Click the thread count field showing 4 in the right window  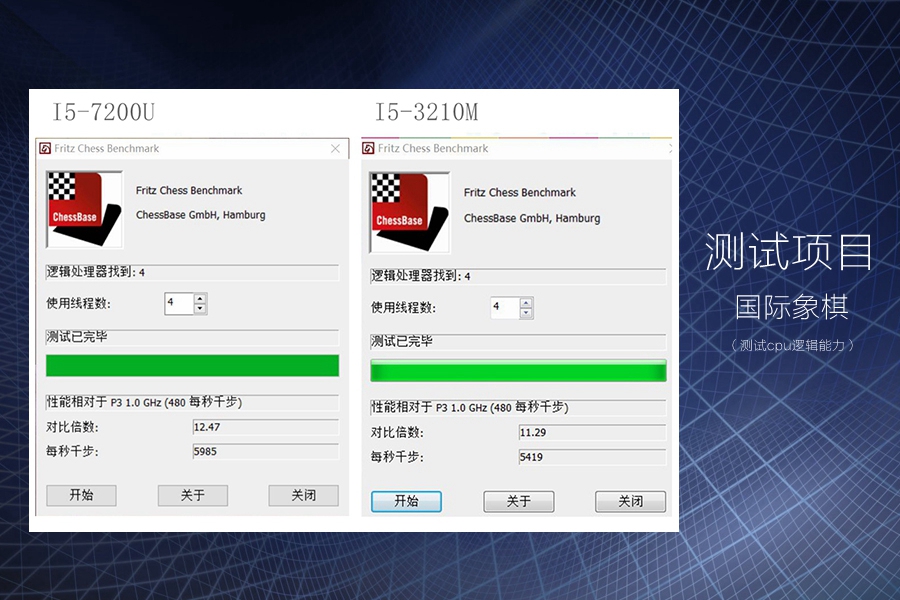point(505,308)
